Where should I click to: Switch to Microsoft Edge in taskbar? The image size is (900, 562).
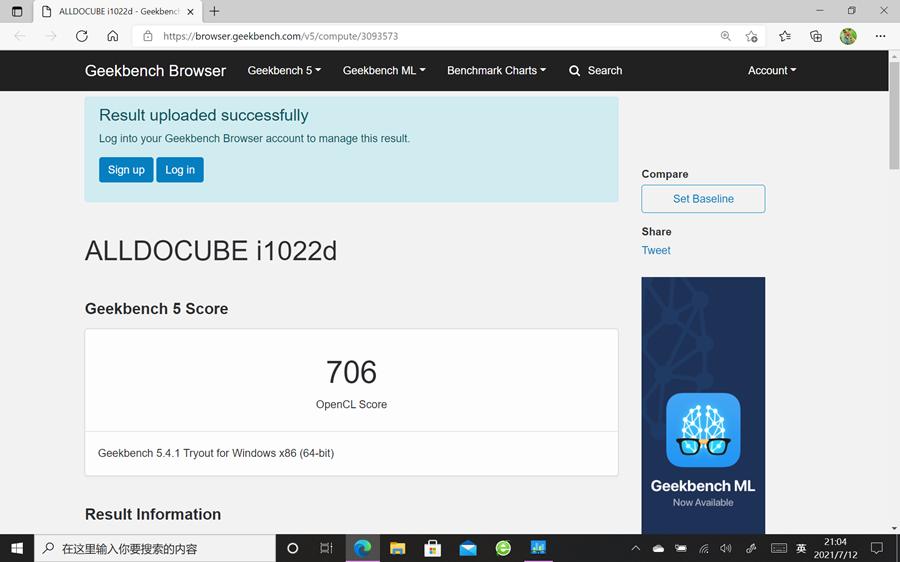pos(362,548)
